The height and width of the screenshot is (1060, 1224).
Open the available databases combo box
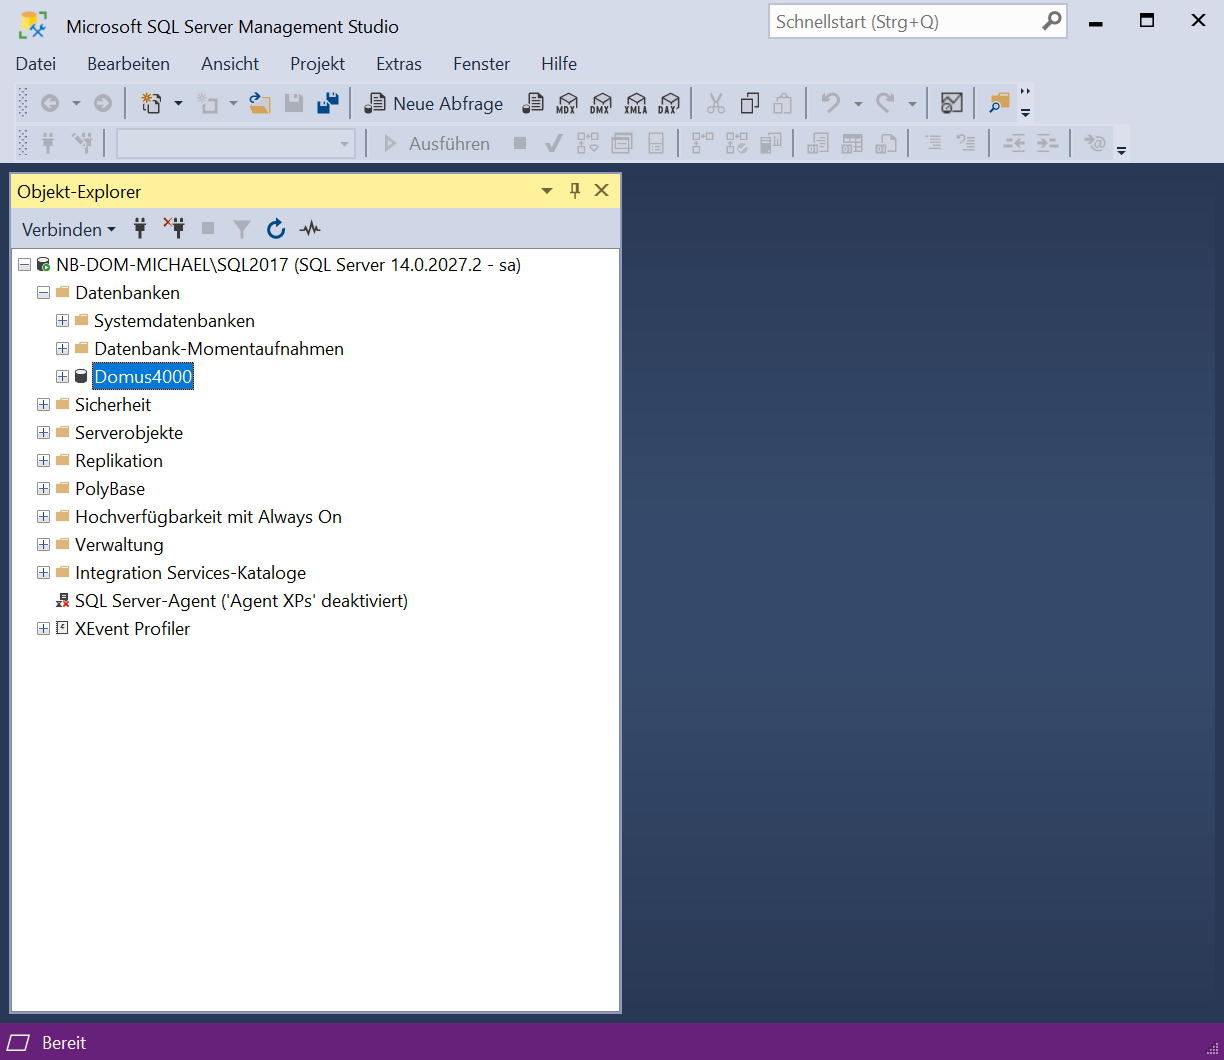pos(236,143)
